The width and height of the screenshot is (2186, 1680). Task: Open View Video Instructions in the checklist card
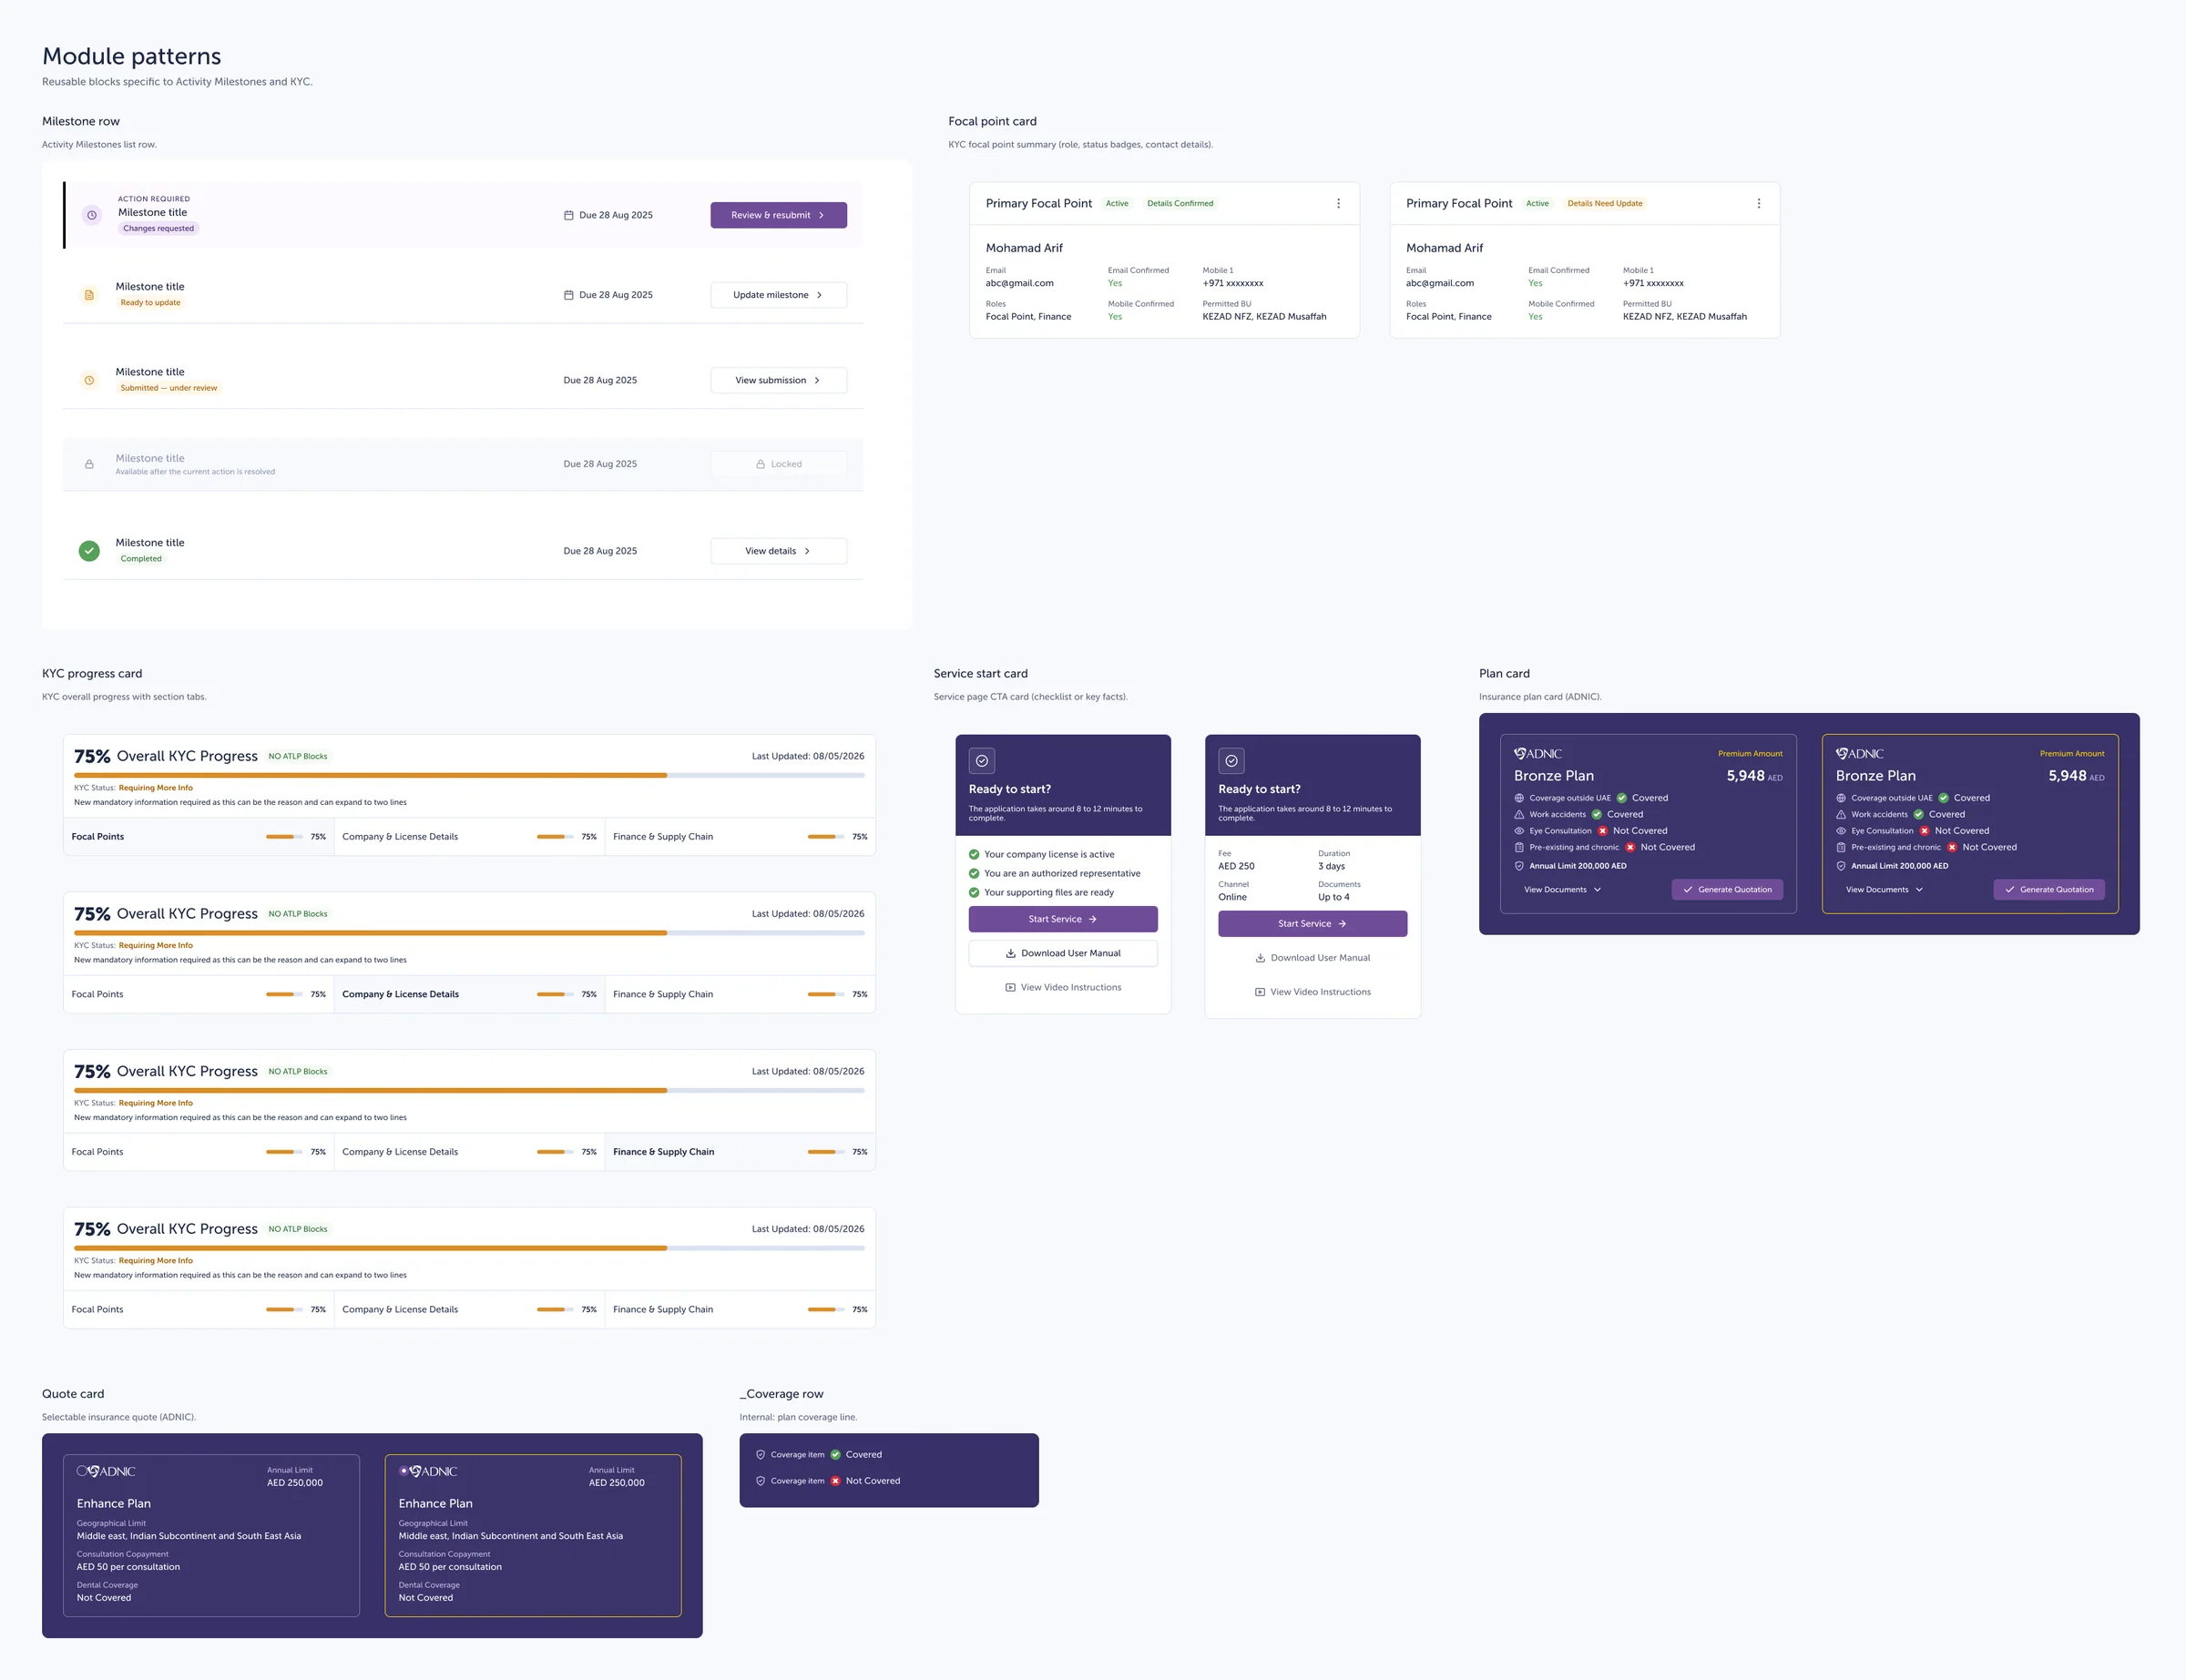(1063, 988)
